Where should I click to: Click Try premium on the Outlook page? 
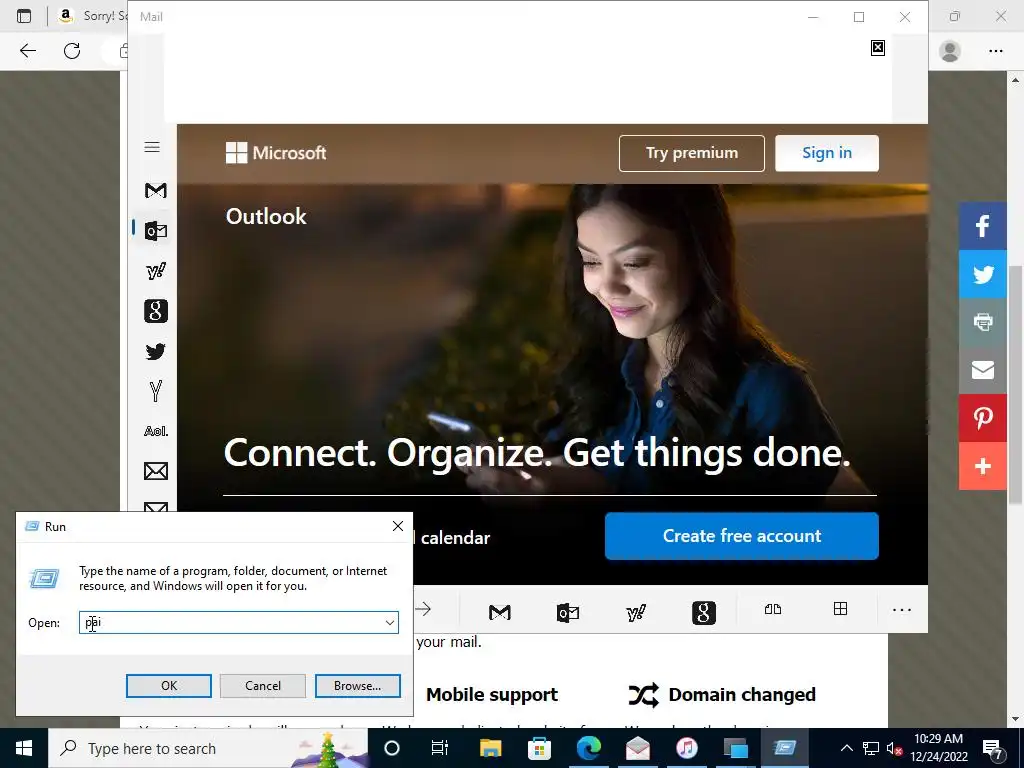point(692,153)
